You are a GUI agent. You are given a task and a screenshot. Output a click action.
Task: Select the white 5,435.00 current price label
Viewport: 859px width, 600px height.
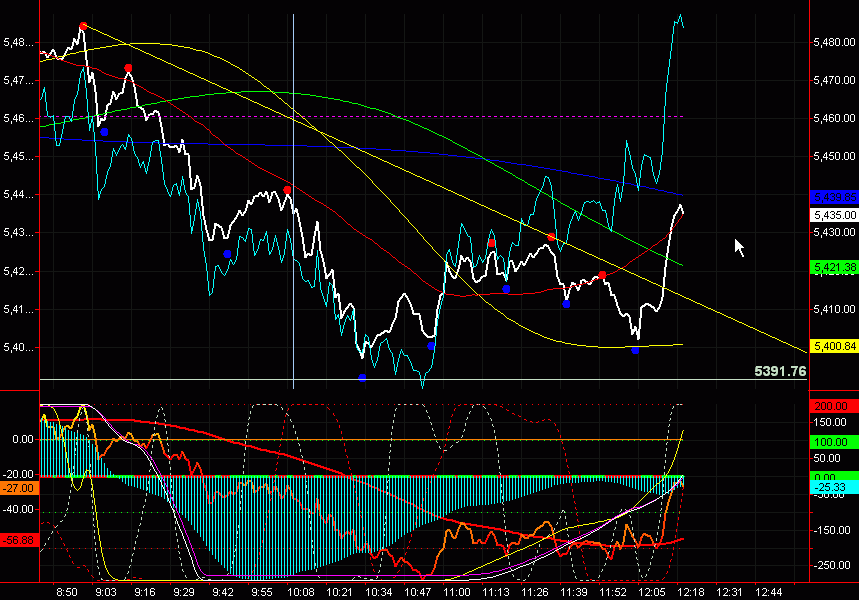coord(832,215)
